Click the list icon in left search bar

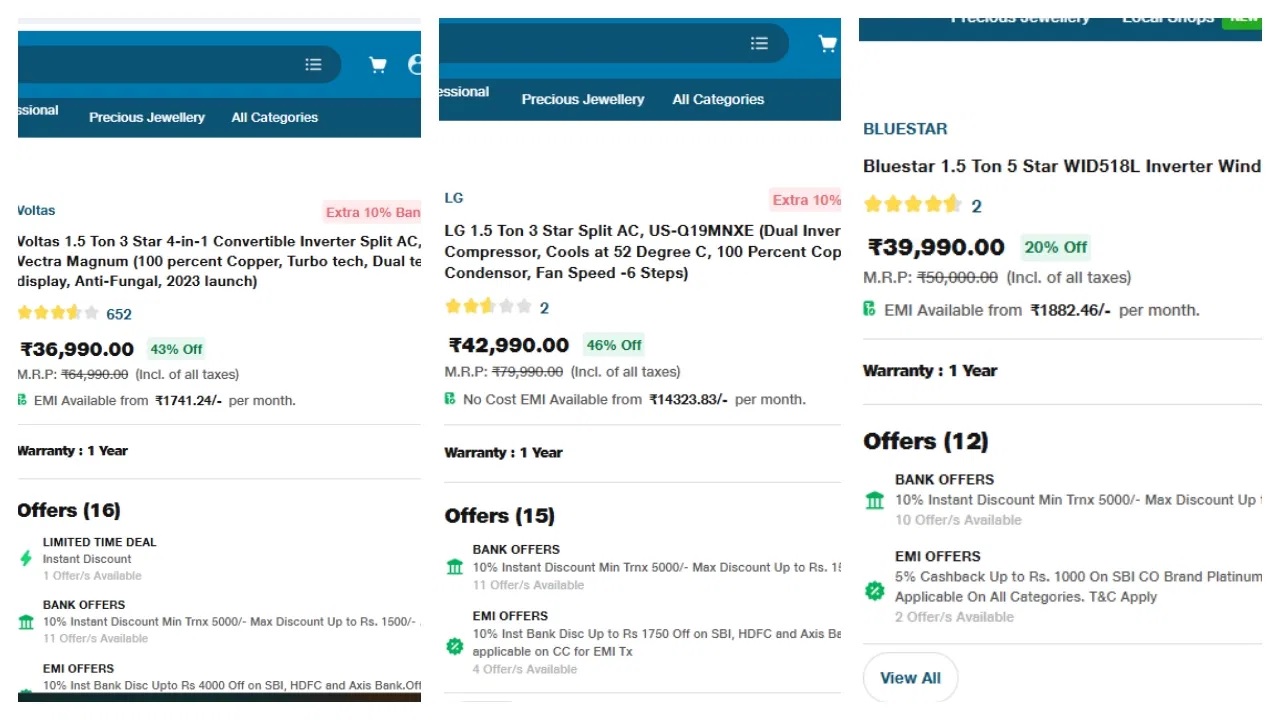click(313, 65)
